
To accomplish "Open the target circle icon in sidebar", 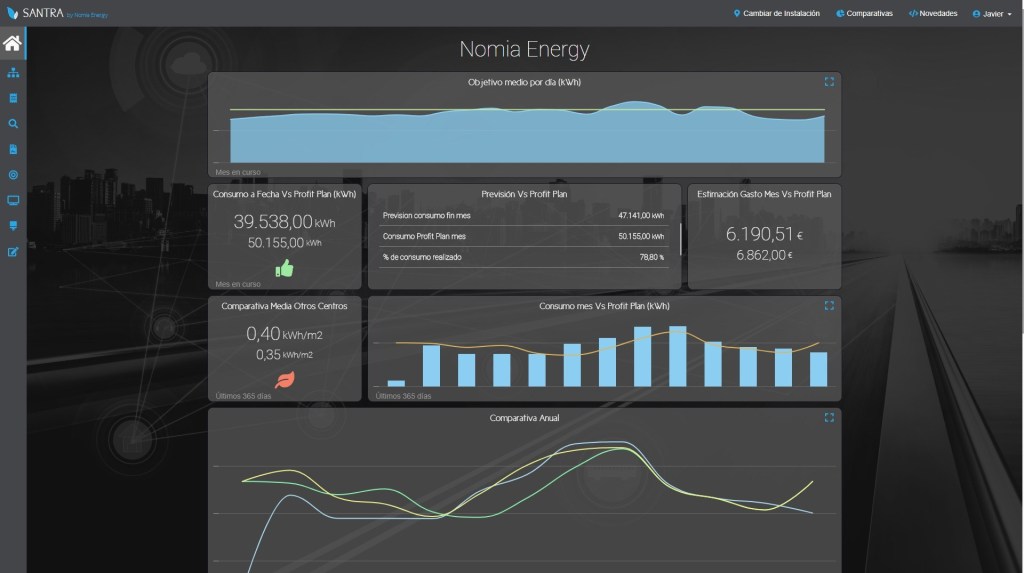I will (x=13, y=174).
